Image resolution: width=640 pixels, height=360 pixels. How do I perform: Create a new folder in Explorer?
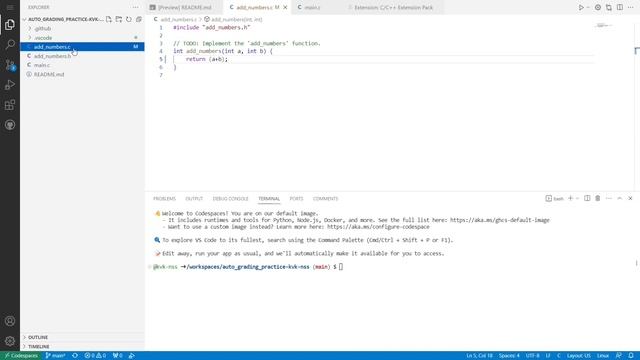(x=119, y=19)
